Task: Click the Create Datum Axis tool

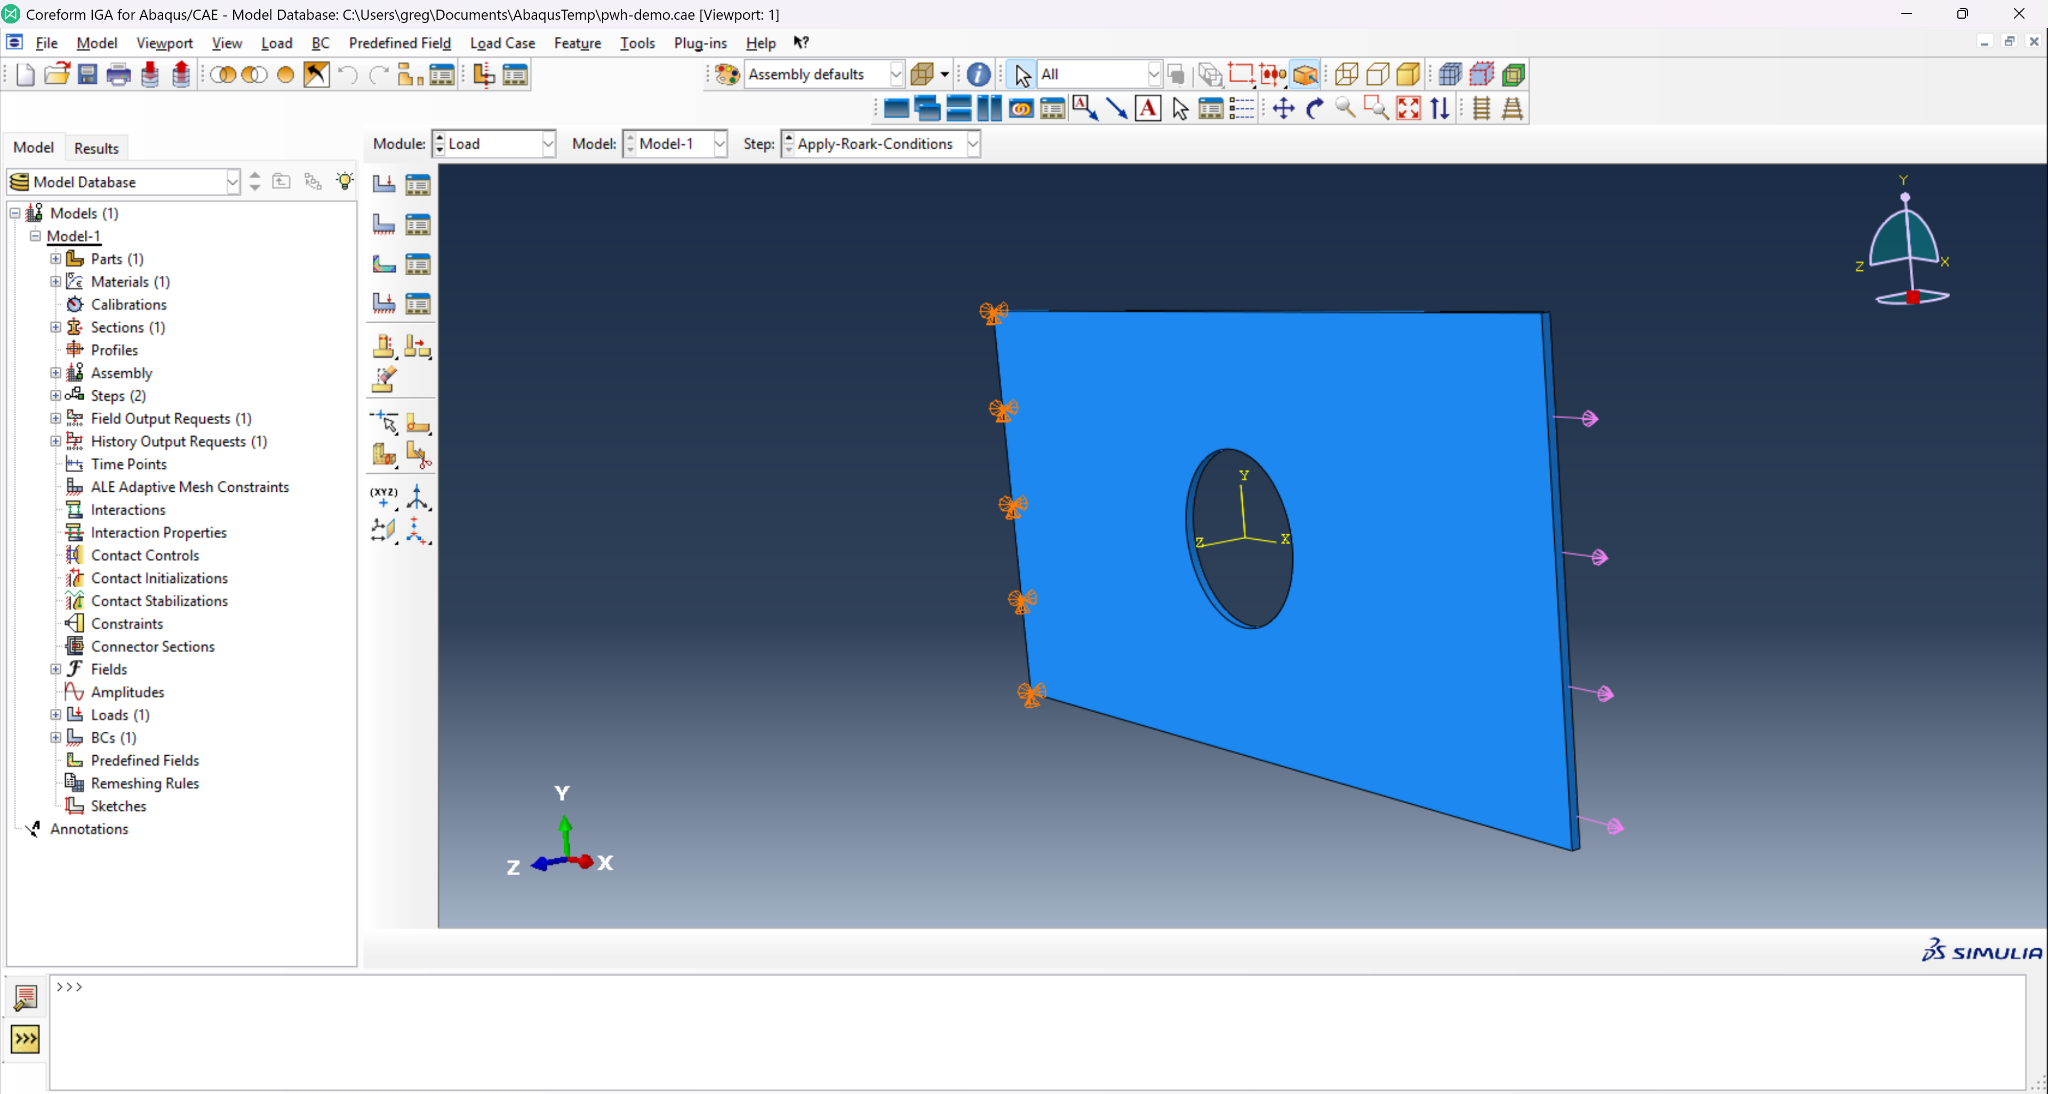Action: 418,498
